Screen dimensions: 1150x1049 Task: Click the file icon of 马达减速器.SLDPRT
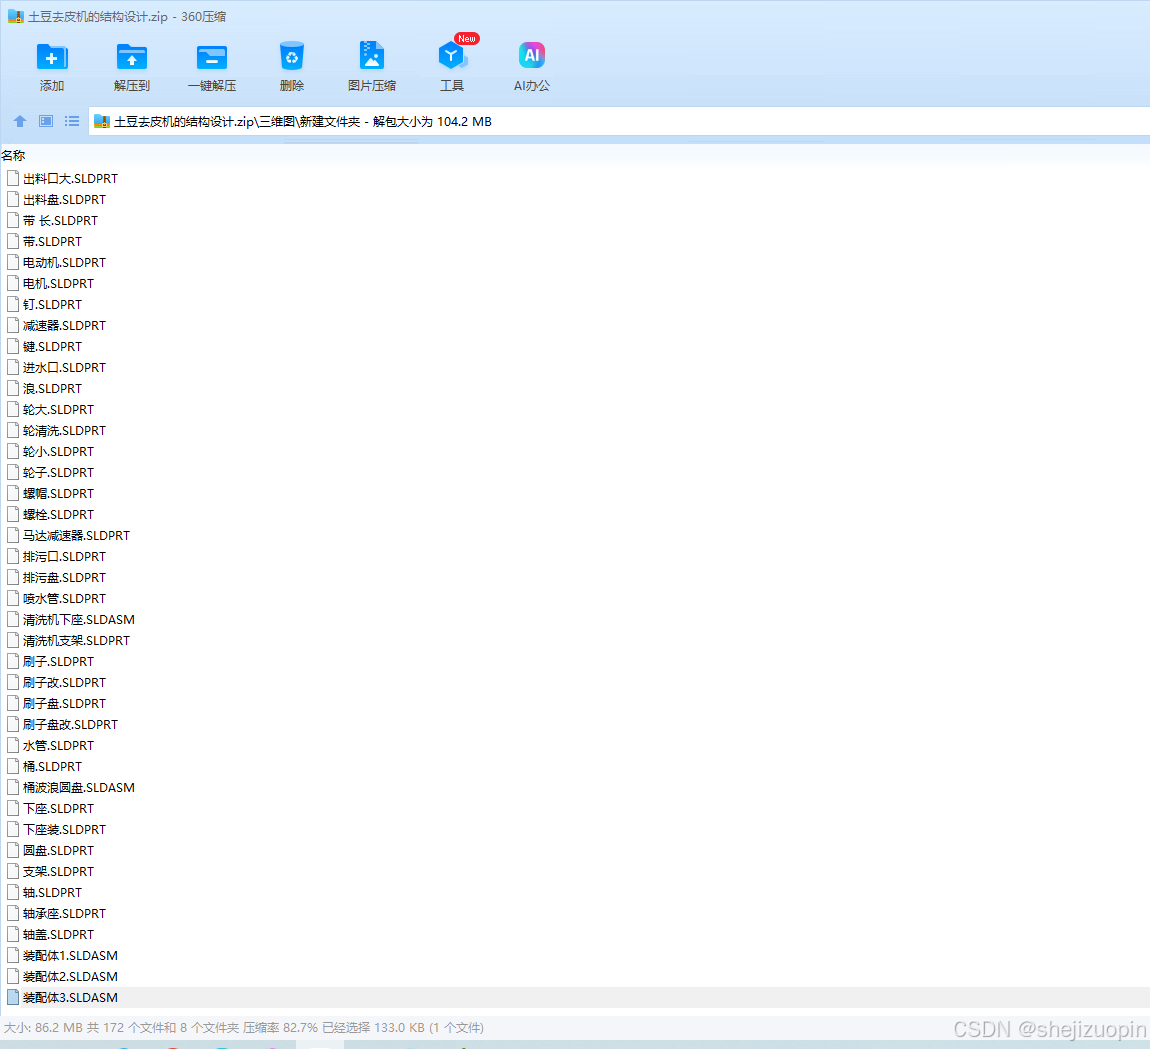(12, 536)
